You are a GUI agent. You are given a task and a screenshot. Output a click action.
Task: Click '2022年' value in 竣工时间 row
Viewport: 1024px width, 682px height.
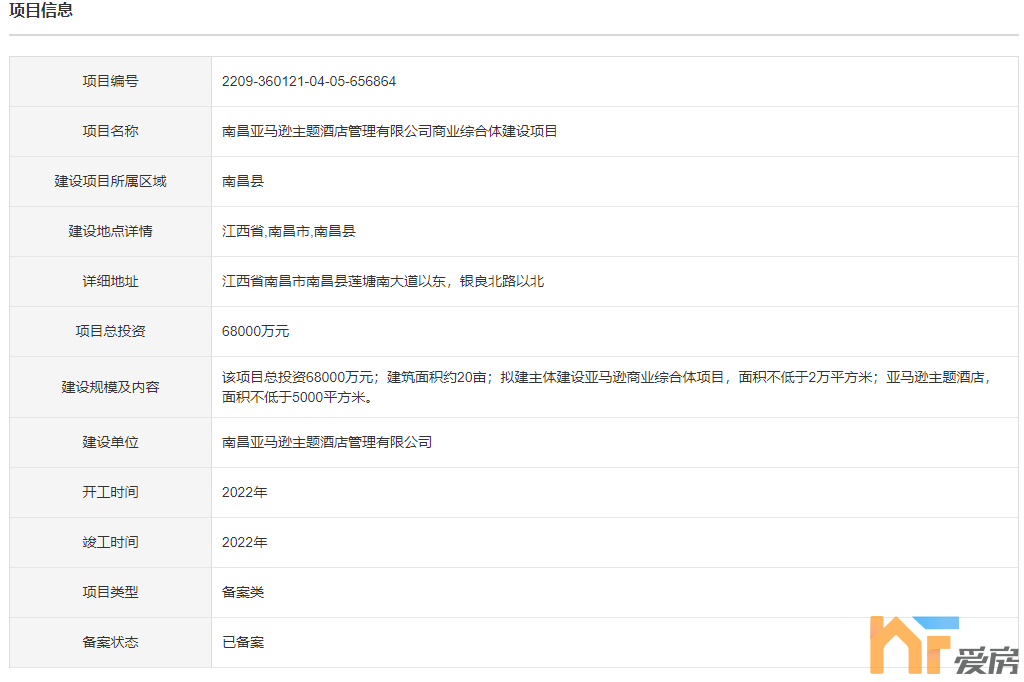pos(244,542)
